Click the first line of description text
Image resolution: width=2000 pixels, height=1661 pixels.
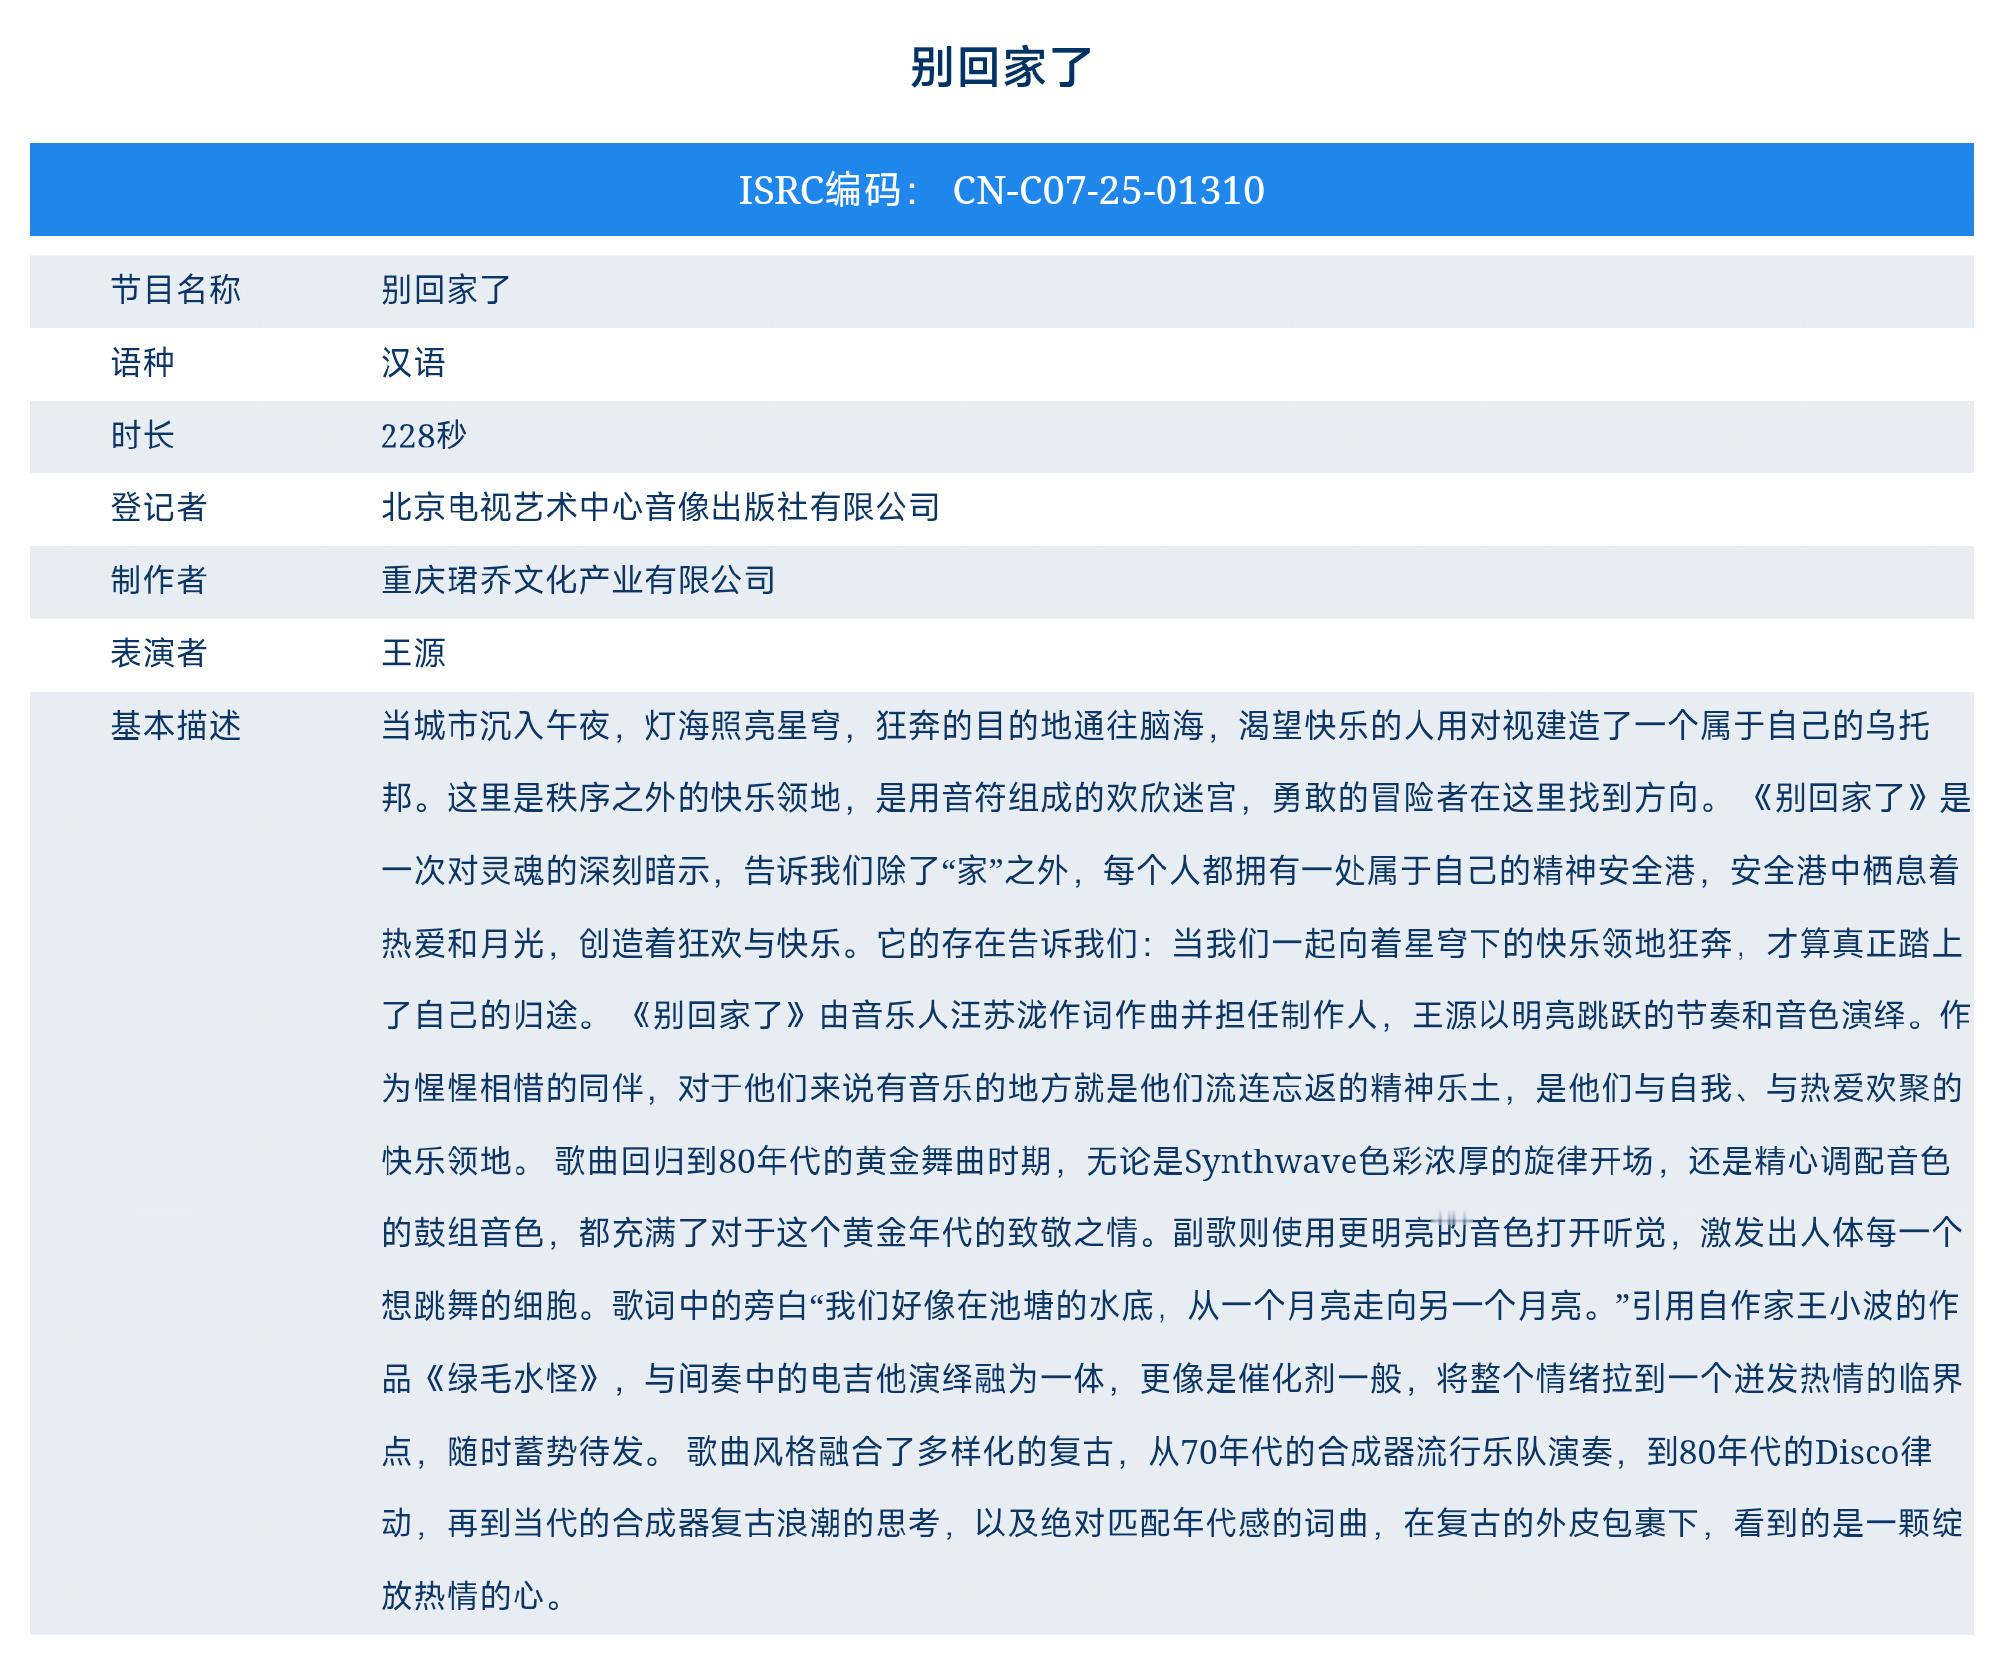pos(1155,726)
